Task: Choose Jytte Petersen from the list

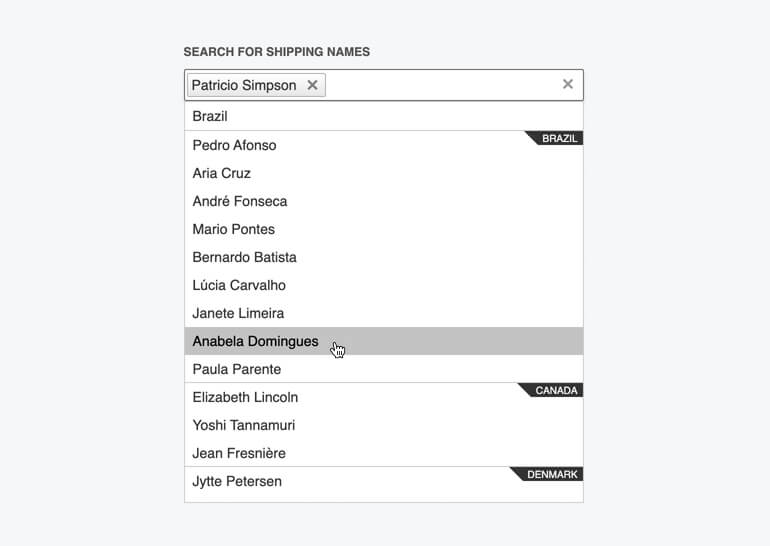Action: (237, 481)
